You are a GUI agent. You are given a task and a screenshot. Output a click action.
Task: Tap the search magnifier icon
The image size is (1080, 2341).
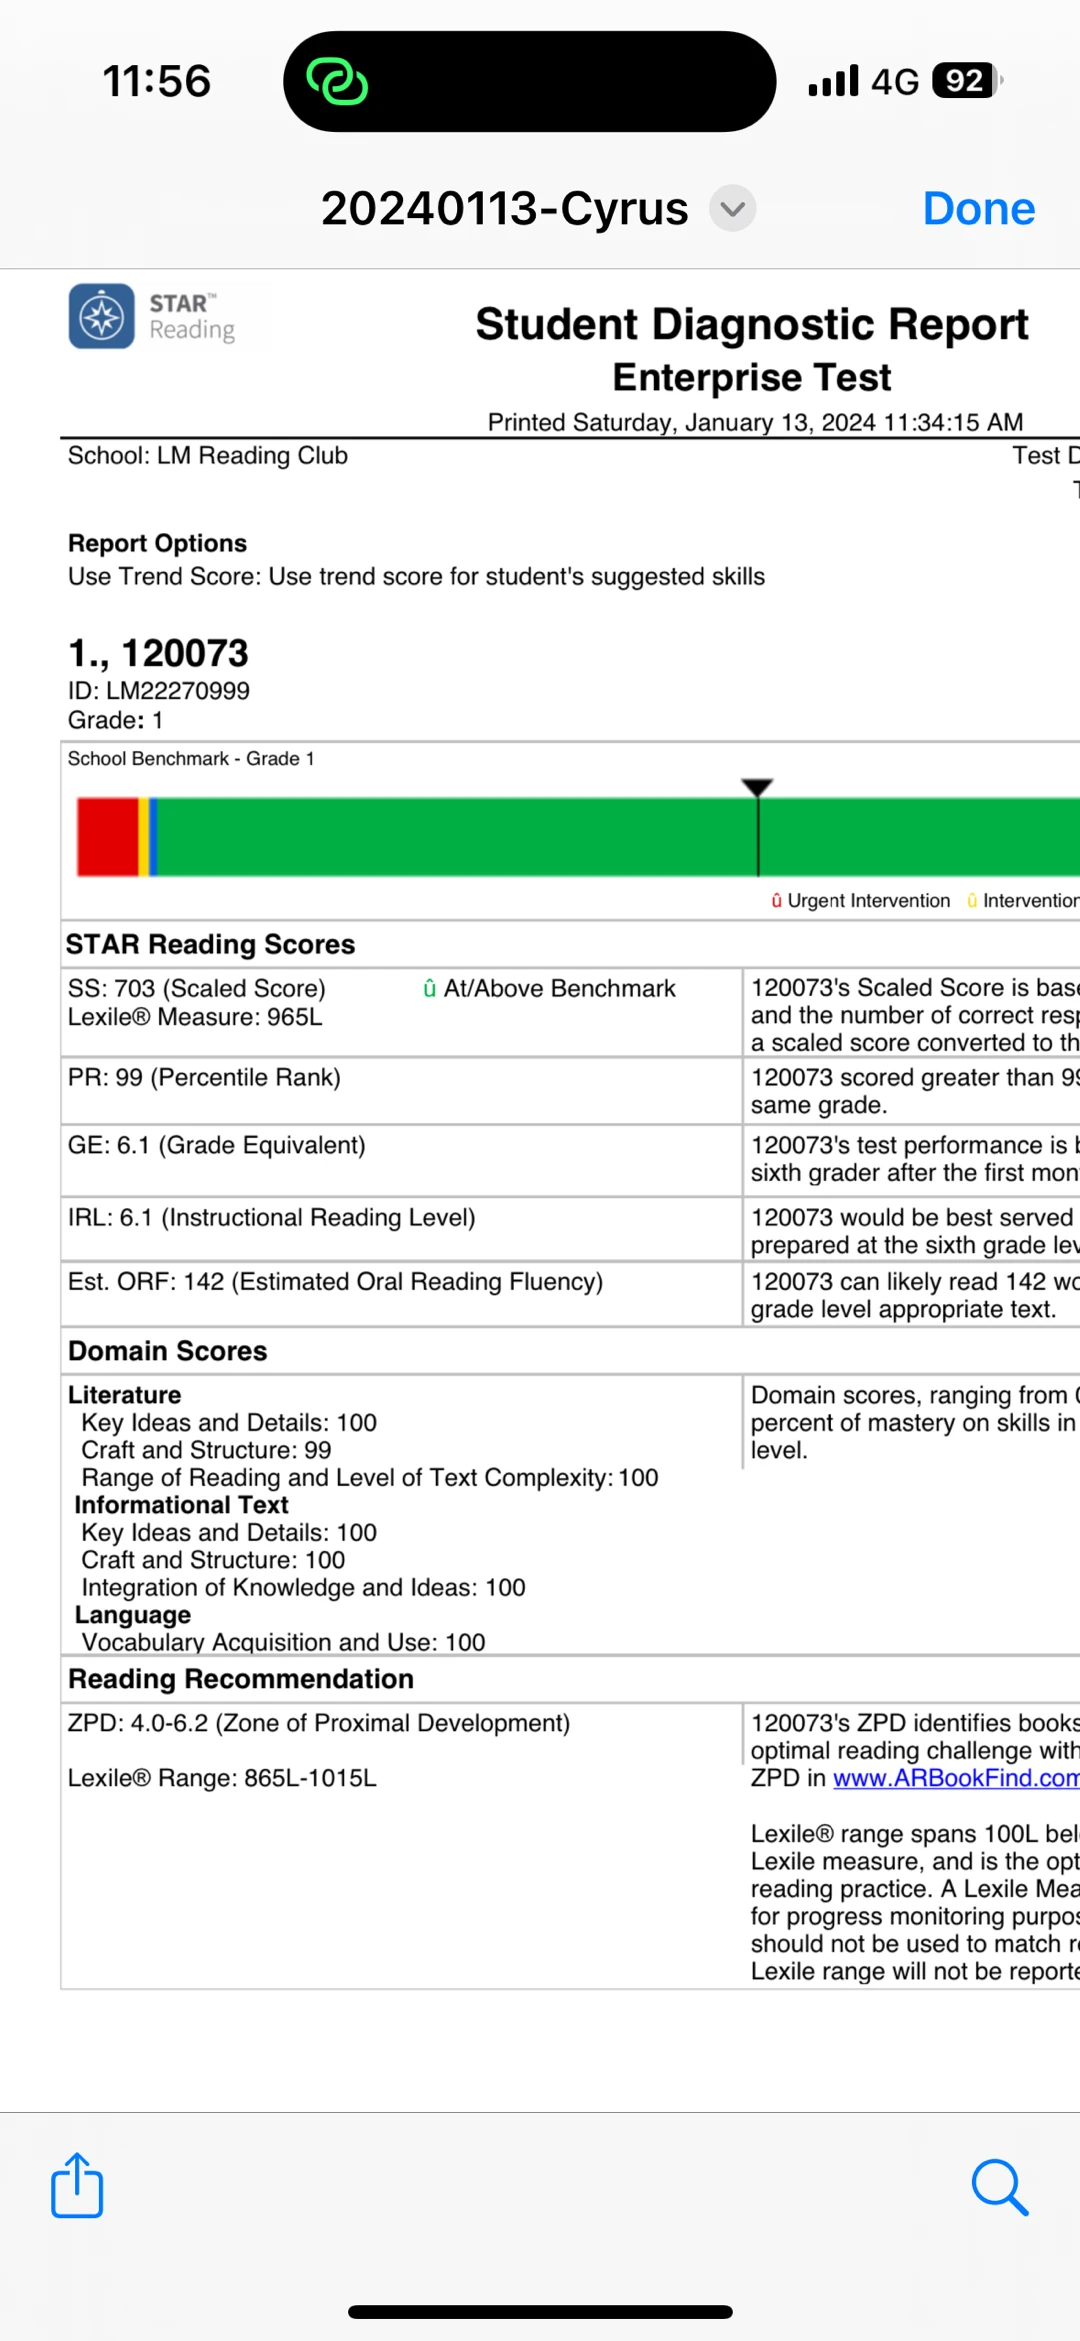[x=999, y=2186]
